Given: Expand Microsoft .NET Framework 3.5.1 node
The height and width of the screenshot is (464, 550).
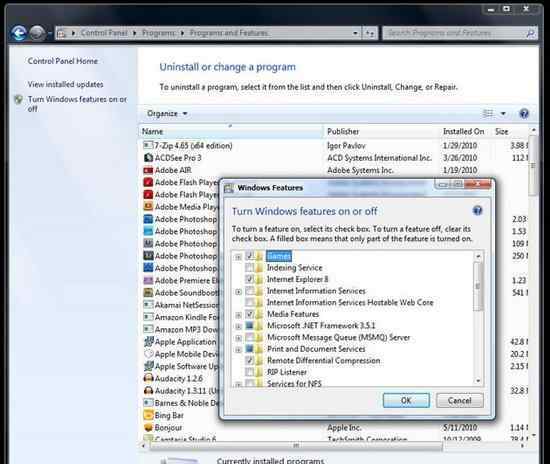Looking at the screenshot, I should [x=239, y=326].
